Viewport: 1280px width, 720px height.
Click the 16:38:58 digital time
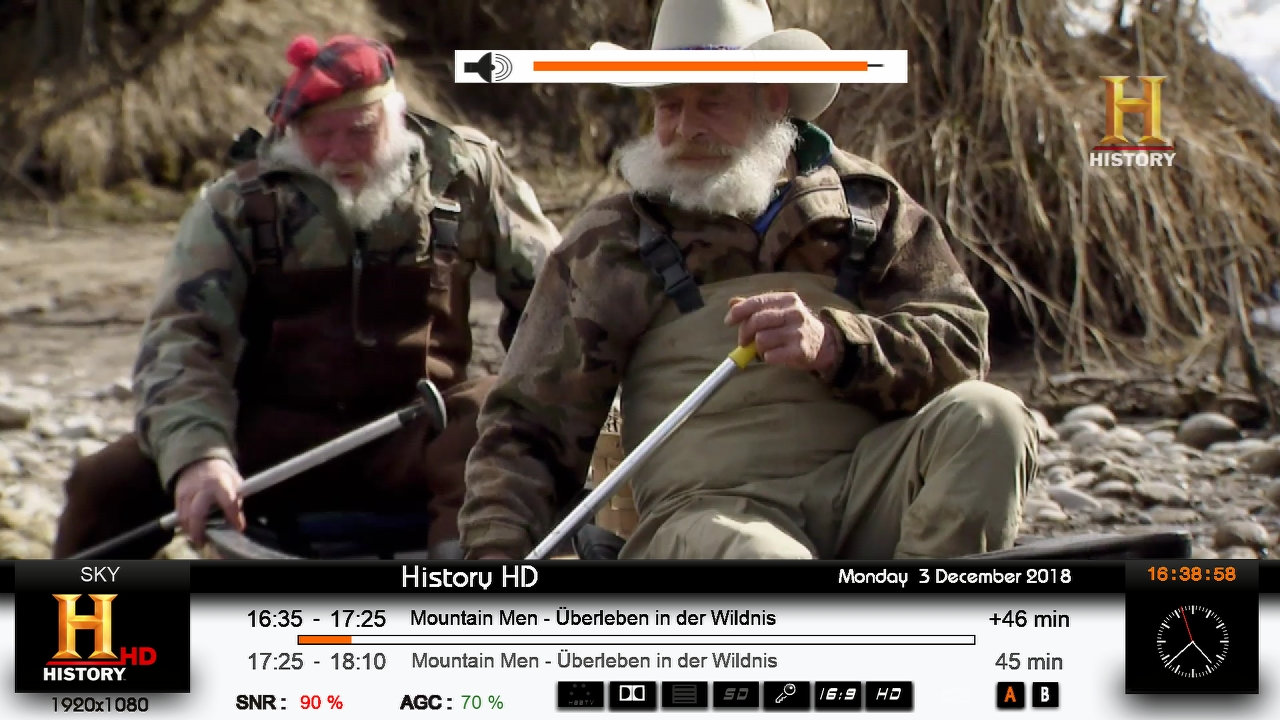click(1191, 575)
